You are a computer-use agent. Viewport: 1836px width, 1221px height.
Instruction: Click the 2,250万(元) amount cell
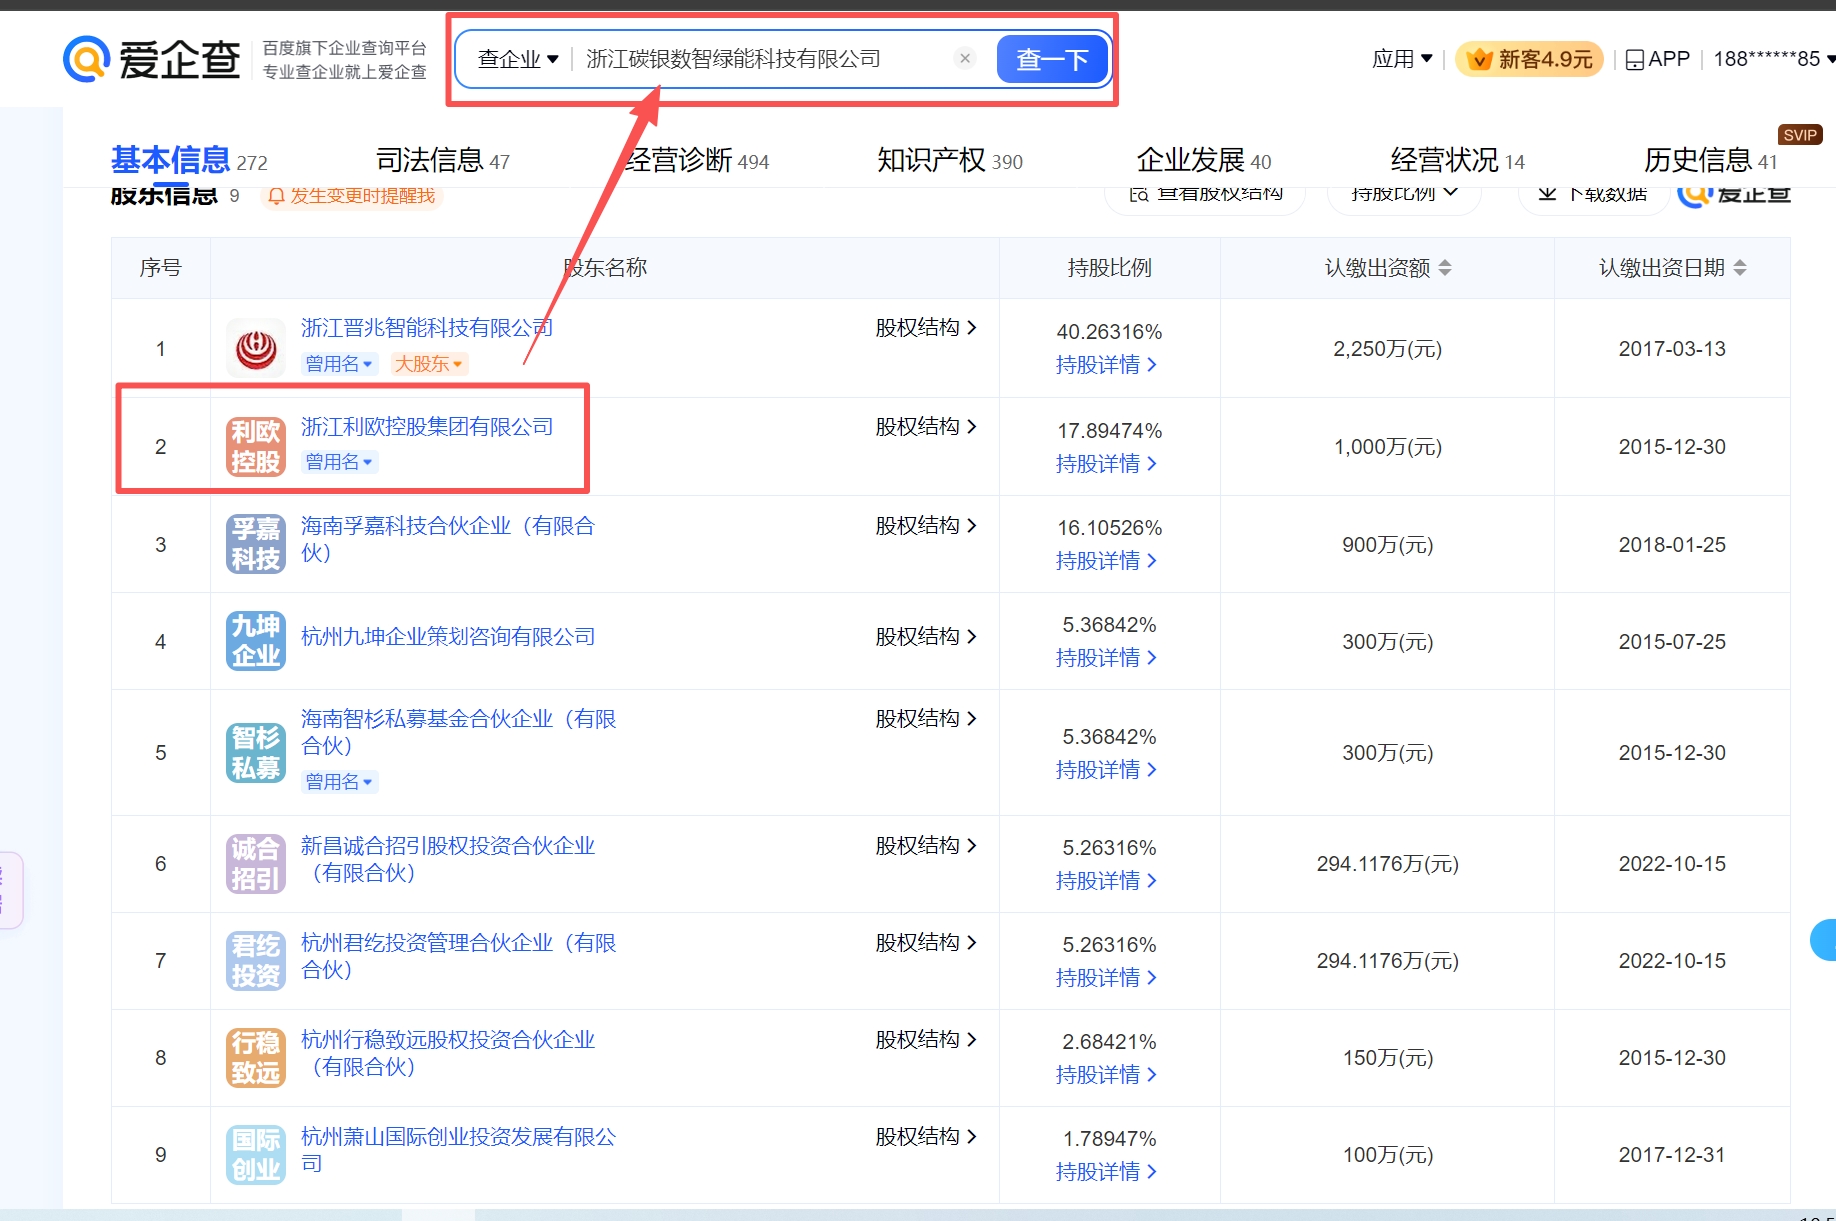(1387, 349)
